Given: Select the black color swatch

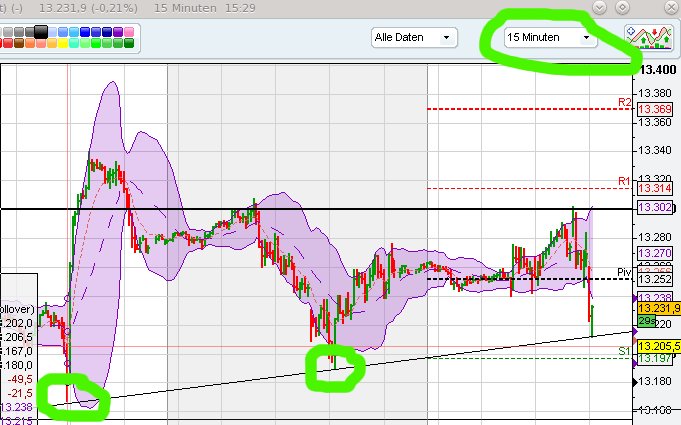Looking at the screenshot, I should pos(41,32).
